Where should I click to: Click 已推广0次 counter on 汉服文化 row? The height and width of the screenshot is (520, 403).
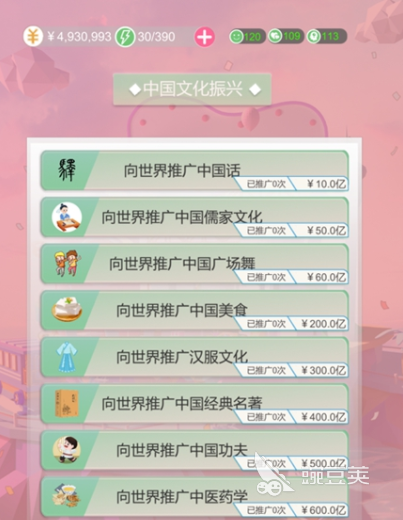pos(266,371)
